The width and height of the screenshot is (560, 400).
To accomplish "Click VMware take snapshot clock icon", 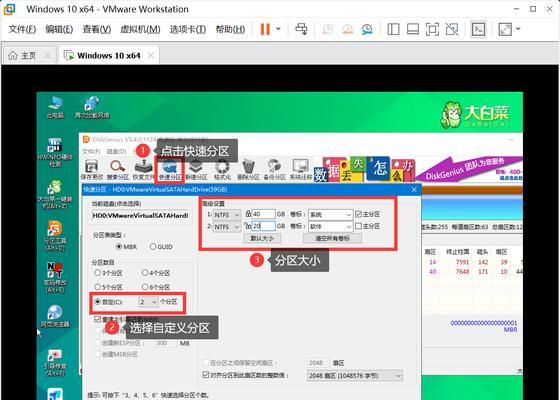I will coord(328,29).
